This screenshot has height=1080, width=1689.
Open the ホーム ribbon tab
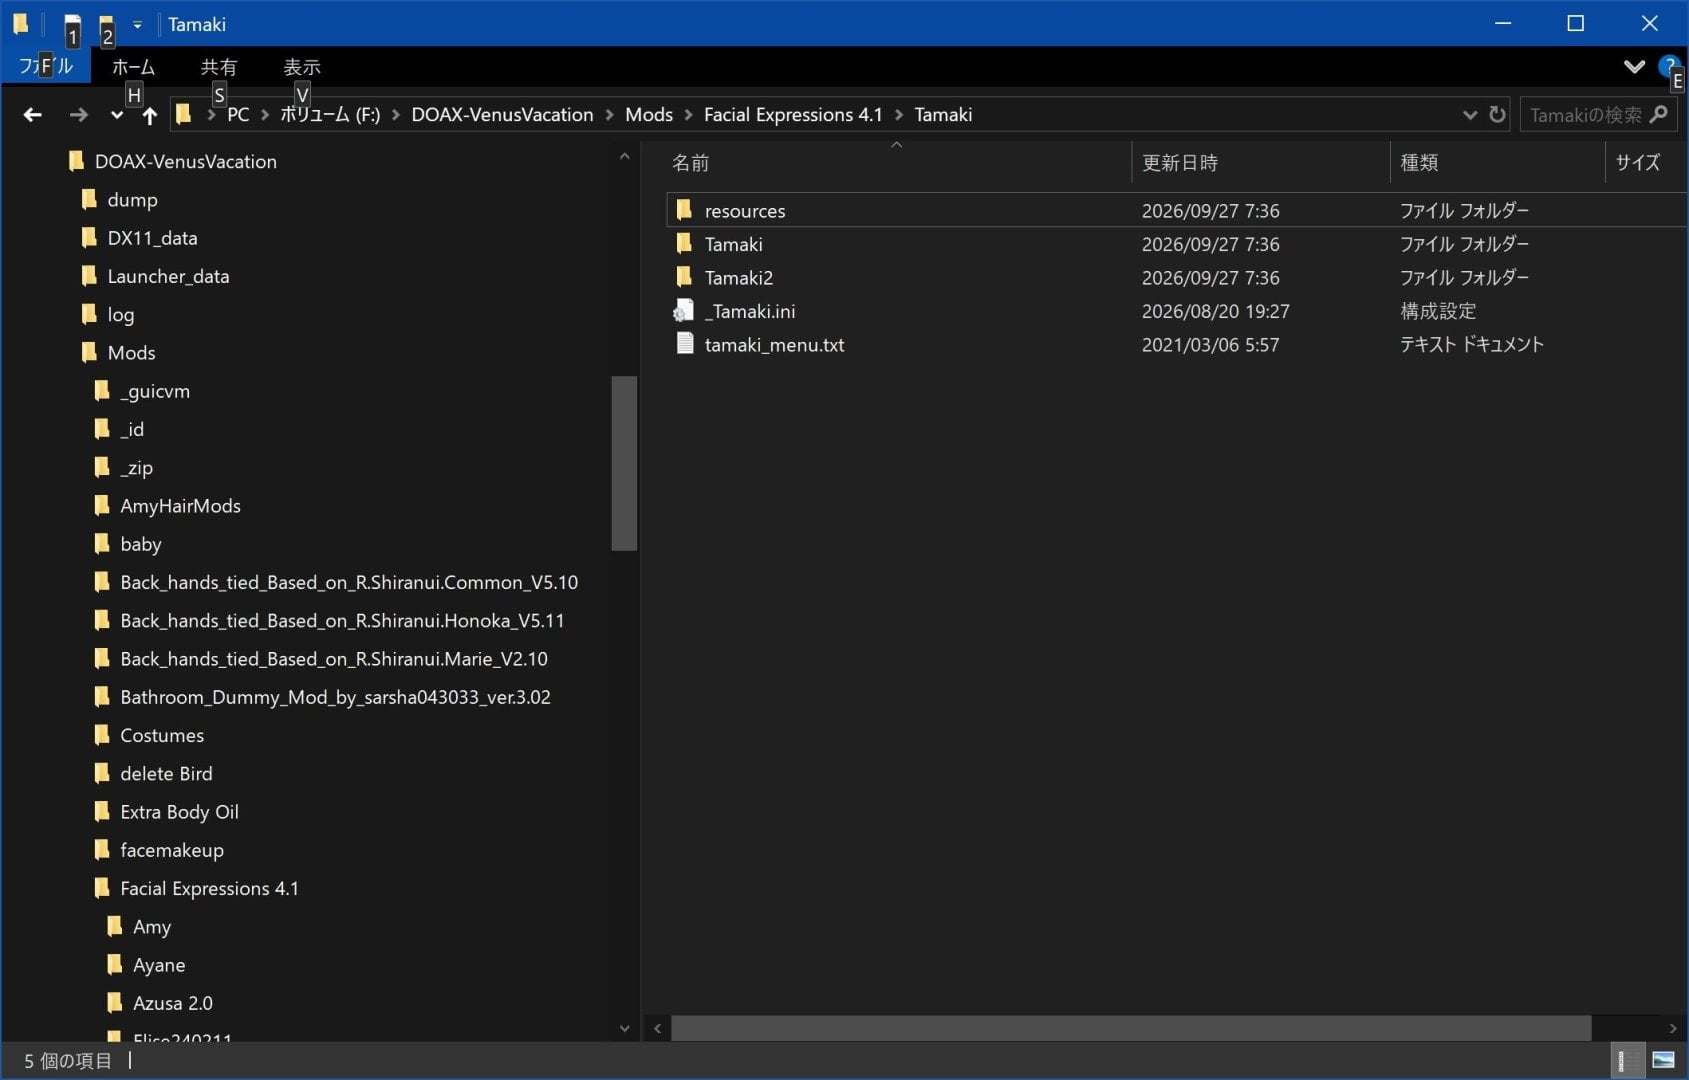pyautogui.click(x=133, y=67)
